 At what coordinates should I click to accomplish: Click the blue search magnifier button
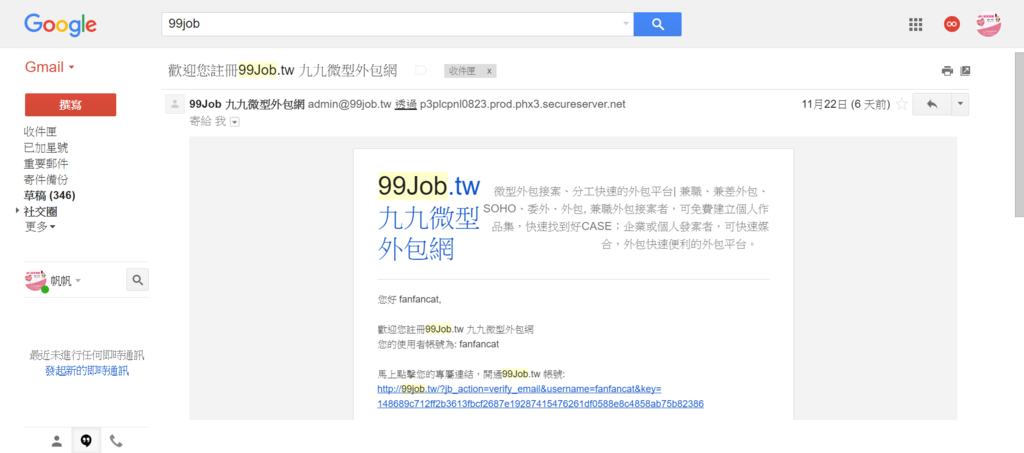tap(658, 24)
